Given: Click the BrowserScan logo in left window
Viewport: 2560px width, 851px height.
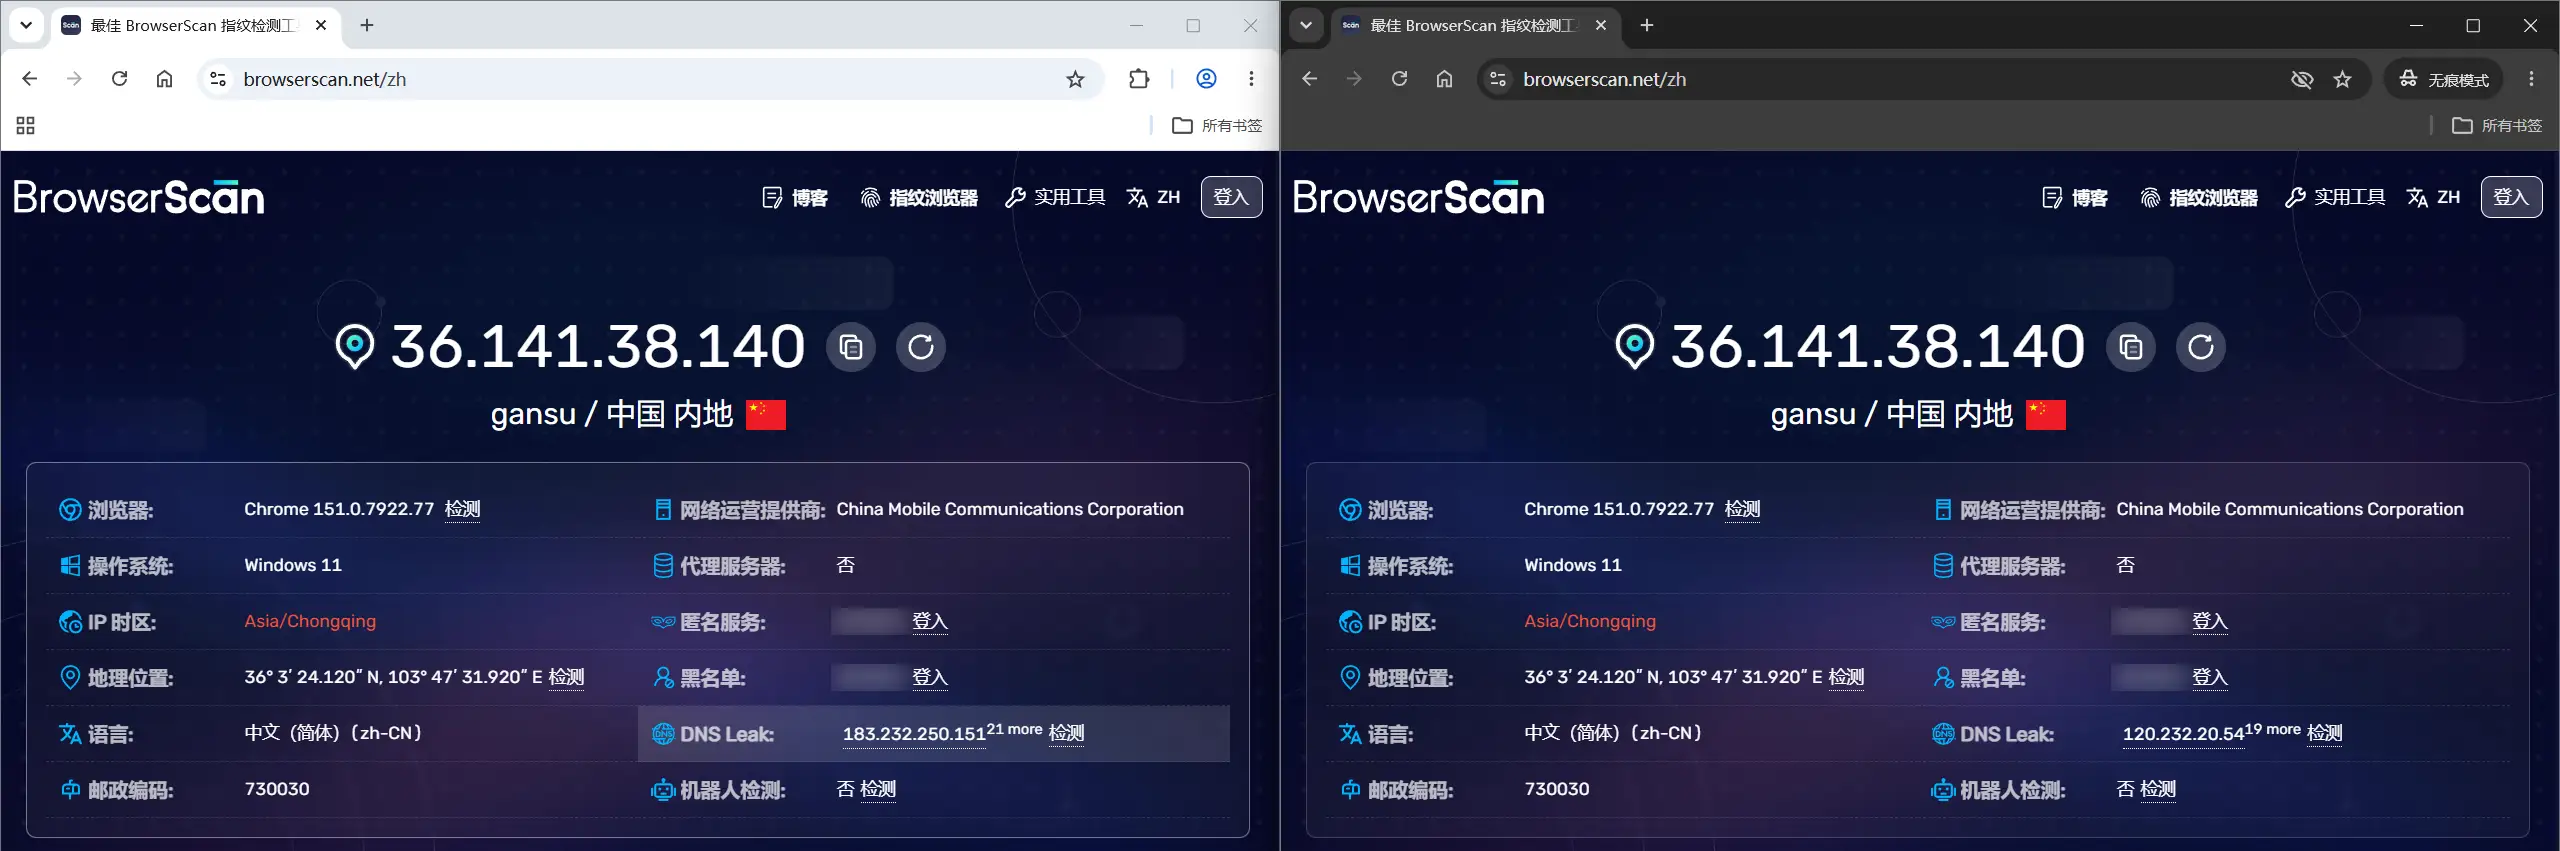Looking at the screenshot, I should tap(139, 197).
